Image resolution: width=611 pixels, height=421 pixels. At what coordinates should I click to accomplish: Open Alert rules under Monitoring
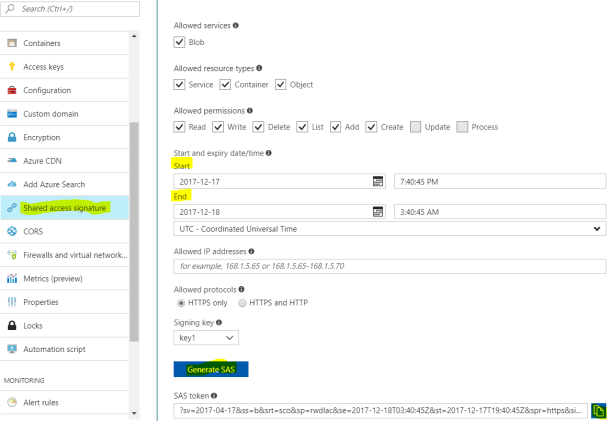65,402
